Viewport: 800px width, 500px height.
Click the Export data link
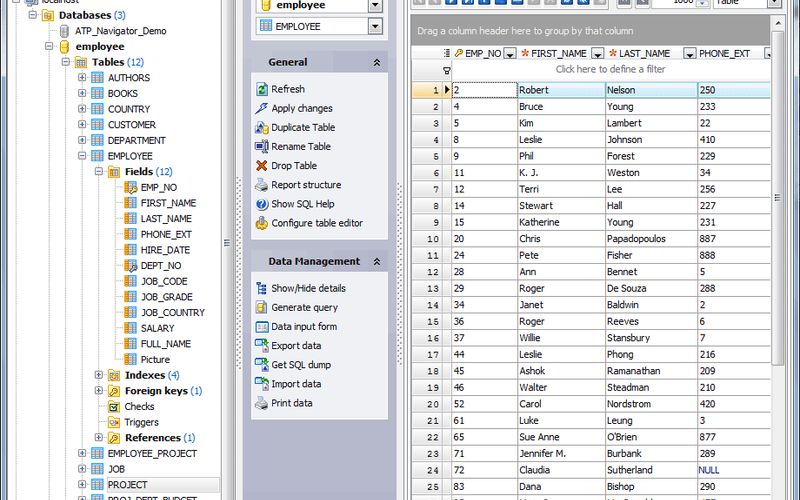point(296,346)
